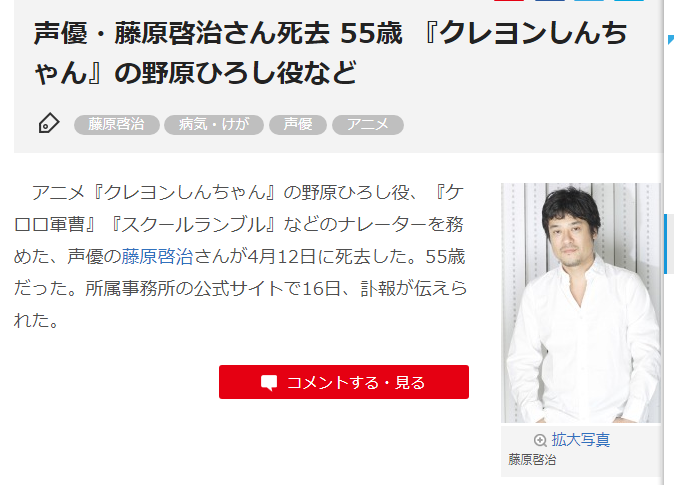Open the 藤原啓治 gray tag pill

[x=116, y=125]
